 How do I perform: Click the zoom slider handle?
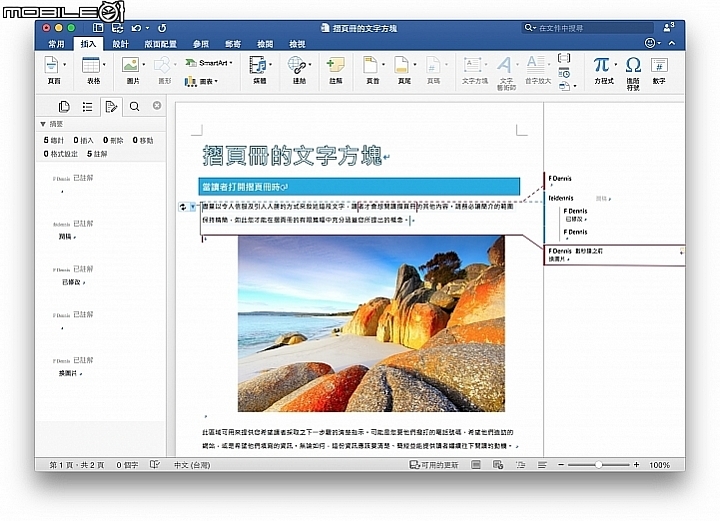pos(598,465)
